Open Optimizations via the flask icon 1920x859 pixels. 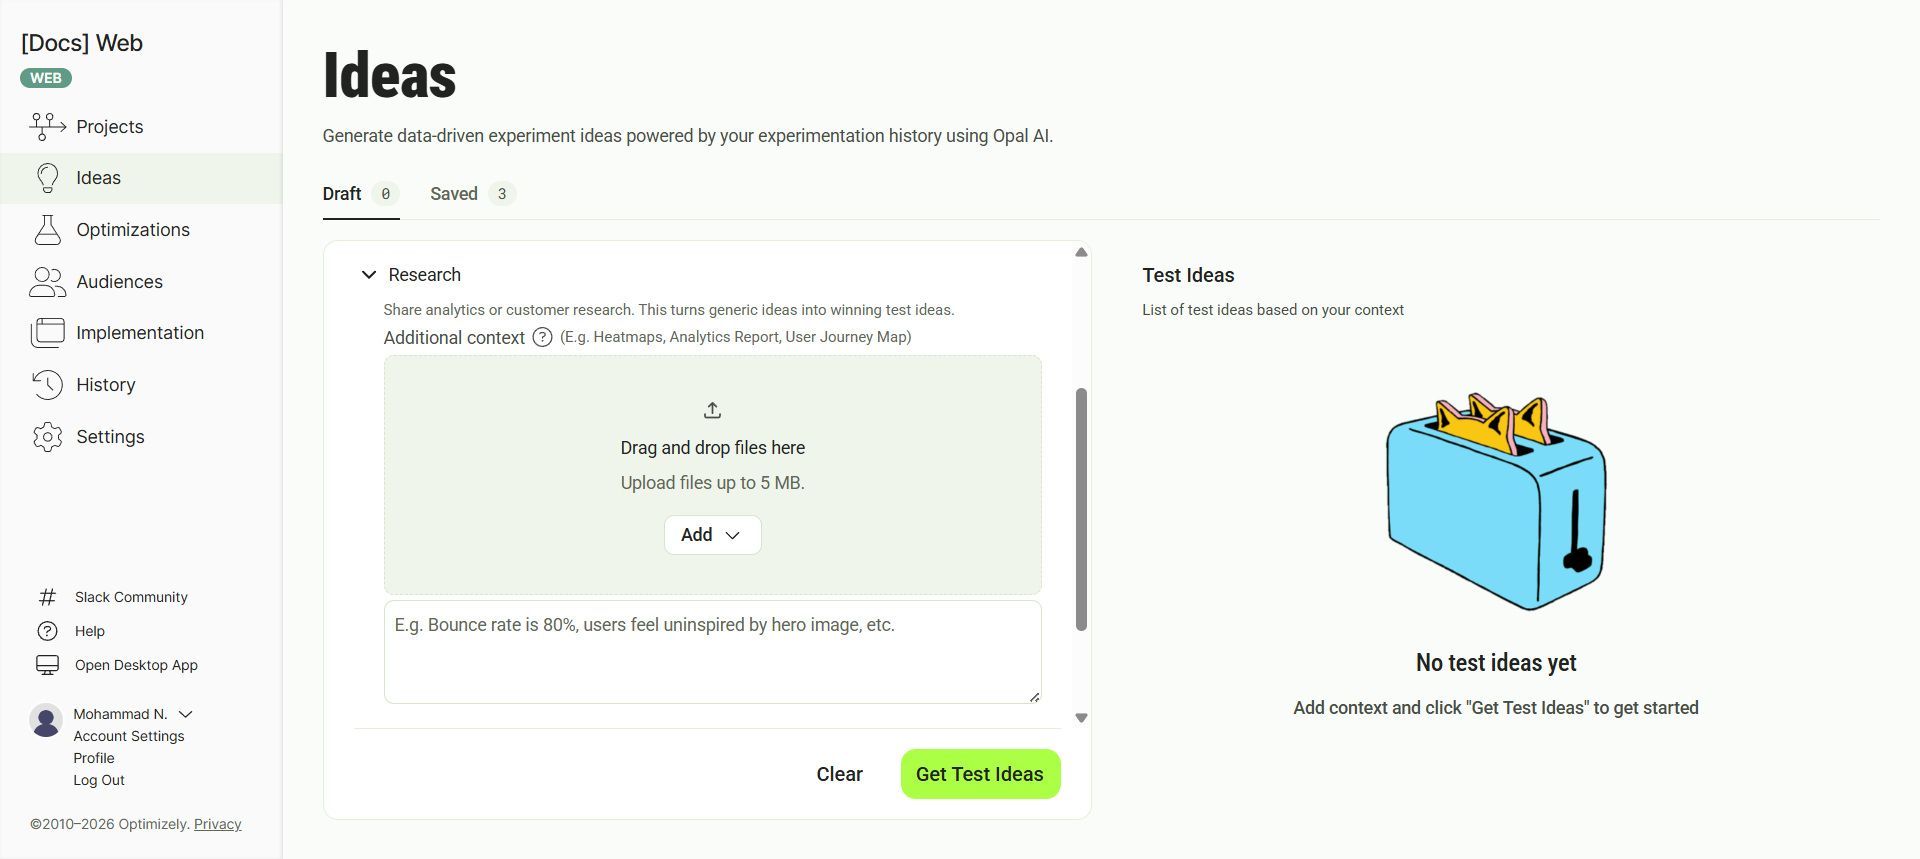(x=47, y=230)
